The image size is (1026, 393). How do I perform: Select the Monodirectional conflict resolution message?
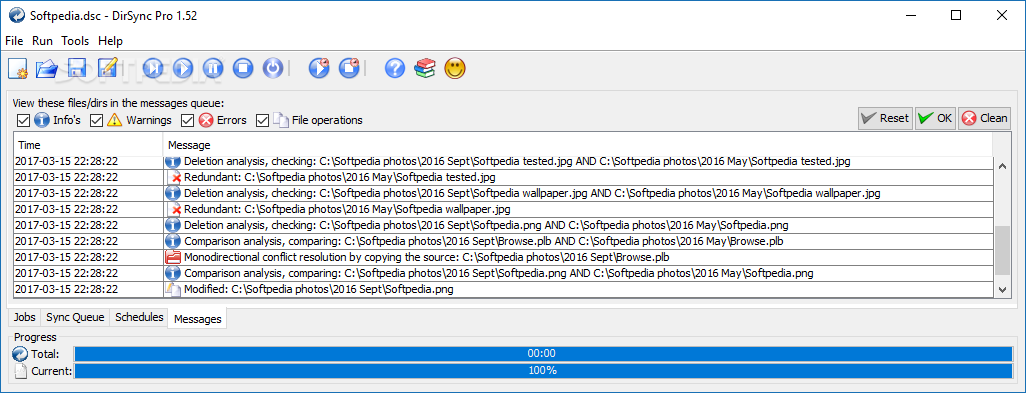578,257
